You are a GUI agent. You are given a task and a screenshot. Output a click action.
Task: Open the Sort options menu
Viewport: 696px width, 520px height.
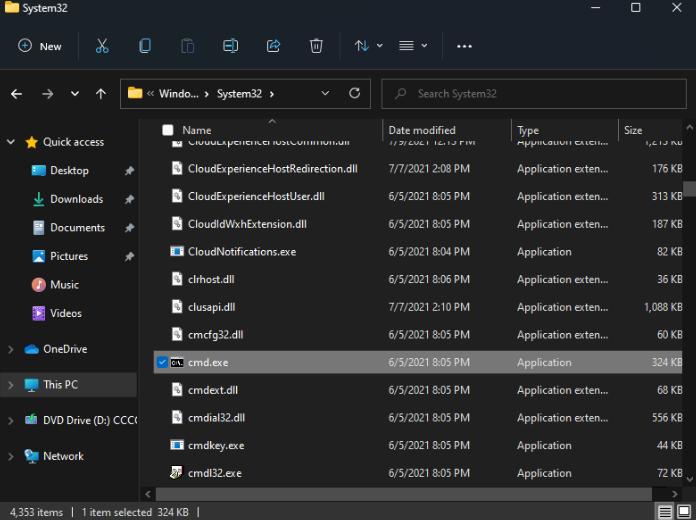(x=368, y=46)
